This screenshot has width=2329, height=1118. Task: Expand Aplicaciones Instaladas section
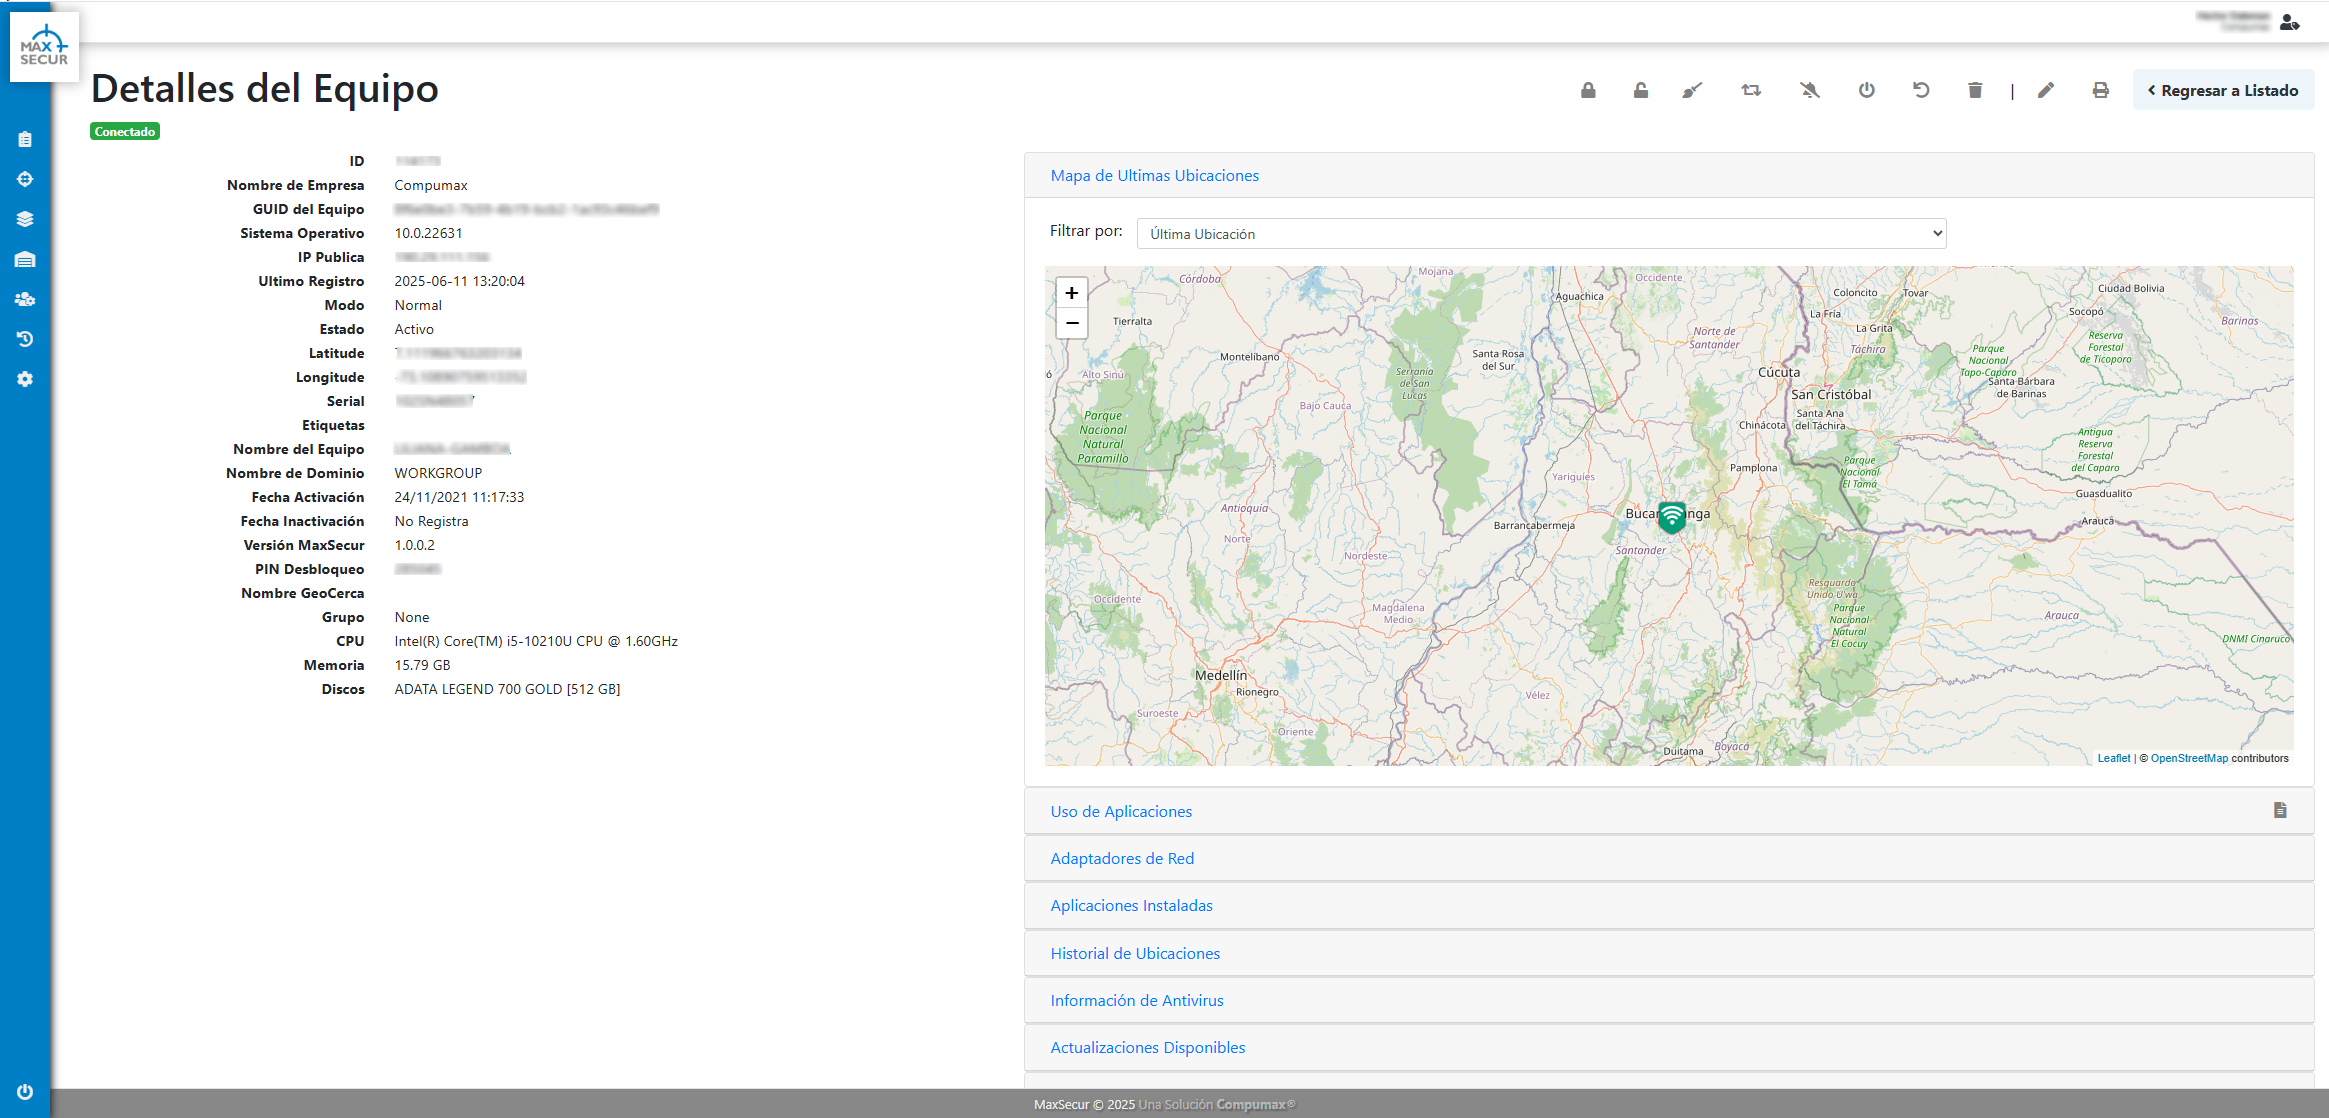pyautogui.click(x=1132, y=906)
